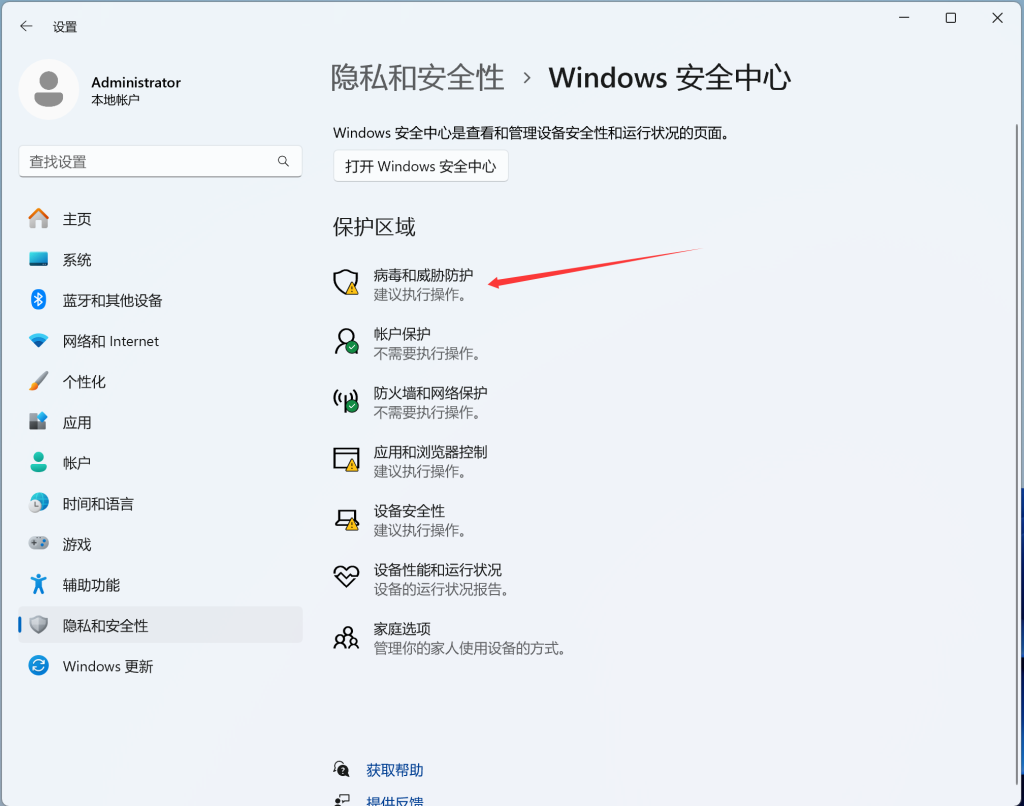
Task: Click 管理你的家人使用设备的方式 description
Action: pos(470,648)
